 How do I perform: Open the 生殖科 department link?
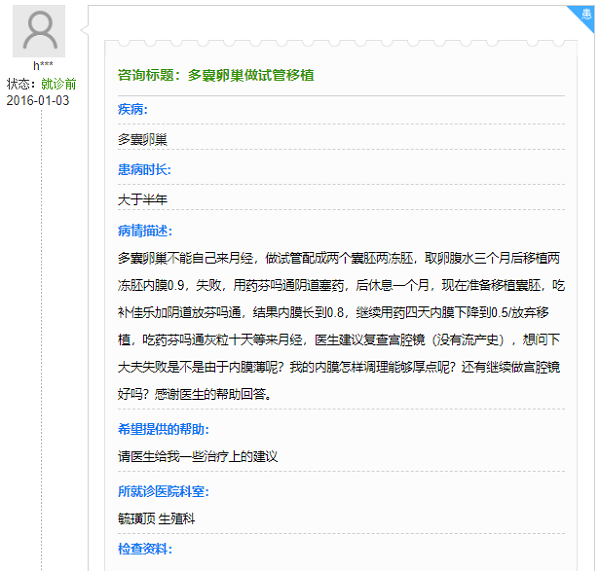pos(176,519)
